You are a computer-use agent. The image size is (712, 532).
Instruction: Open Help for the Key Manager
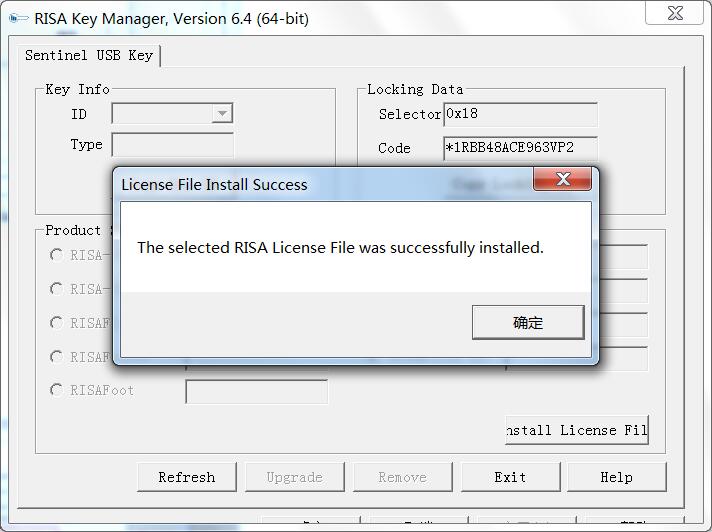click(617, 477)
